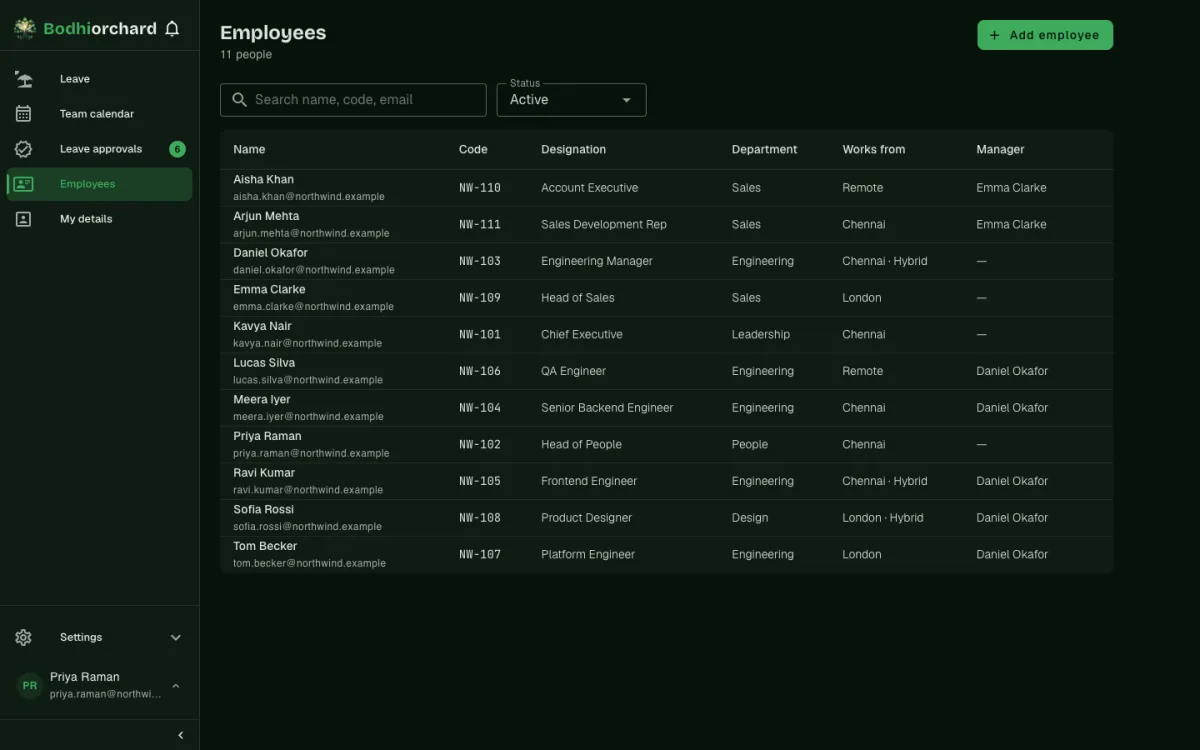
Task: Click the Leadership department cell
Action: click(760, 334)
